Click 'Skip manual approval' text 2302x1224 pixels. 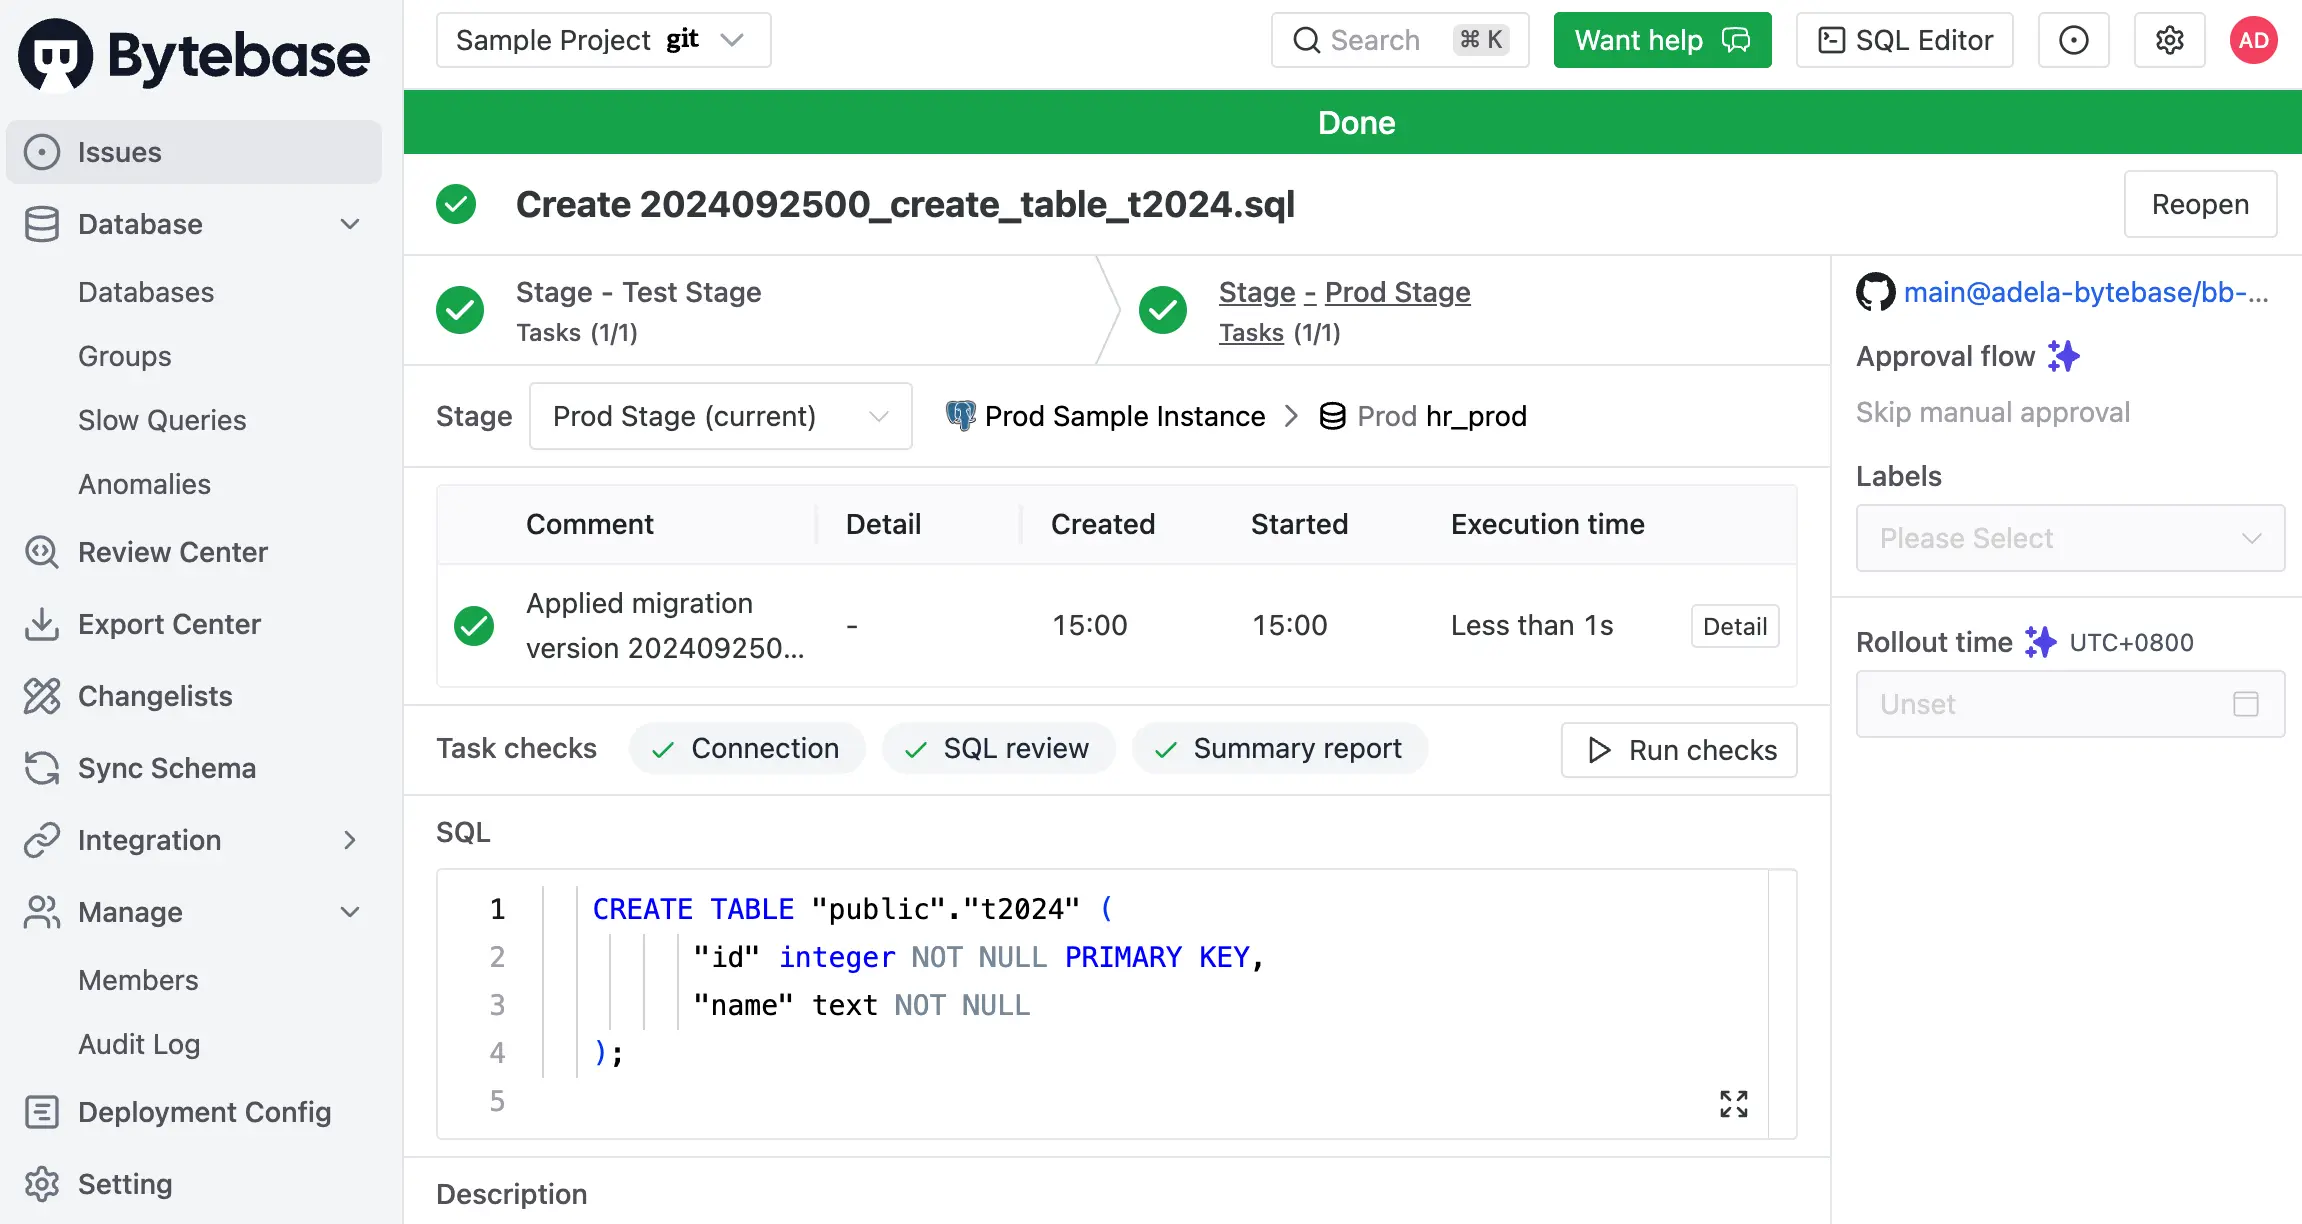[x=1993, y=412]
